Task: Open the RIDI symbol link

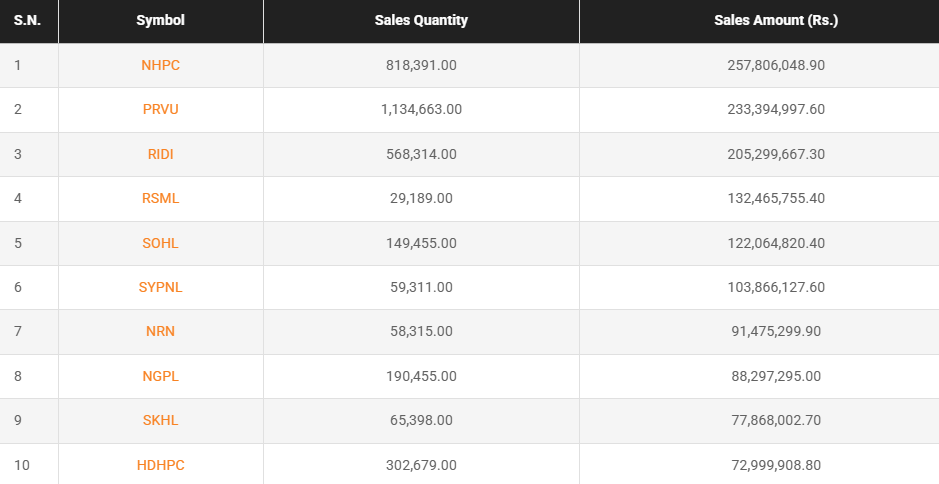Action: point(161,154)
